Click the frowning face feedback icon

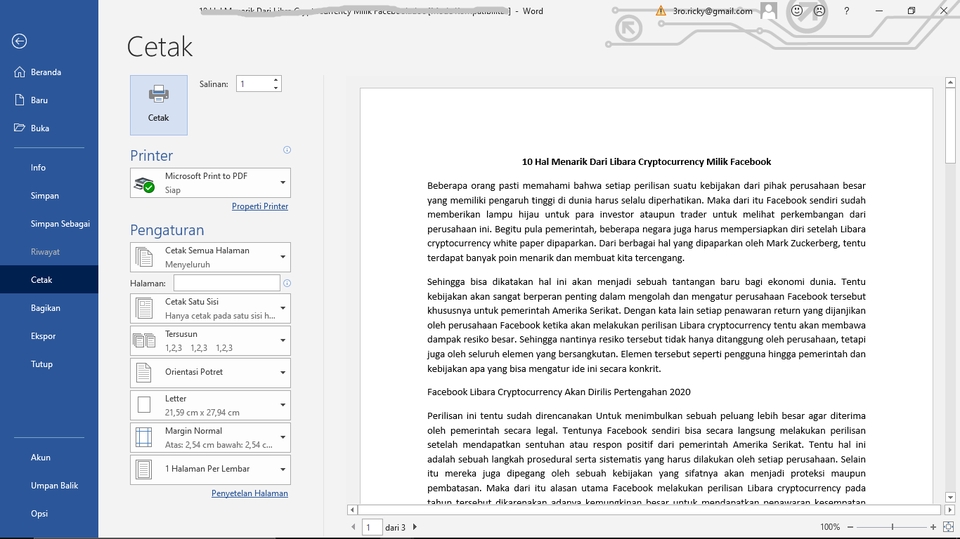click(819, 10)
